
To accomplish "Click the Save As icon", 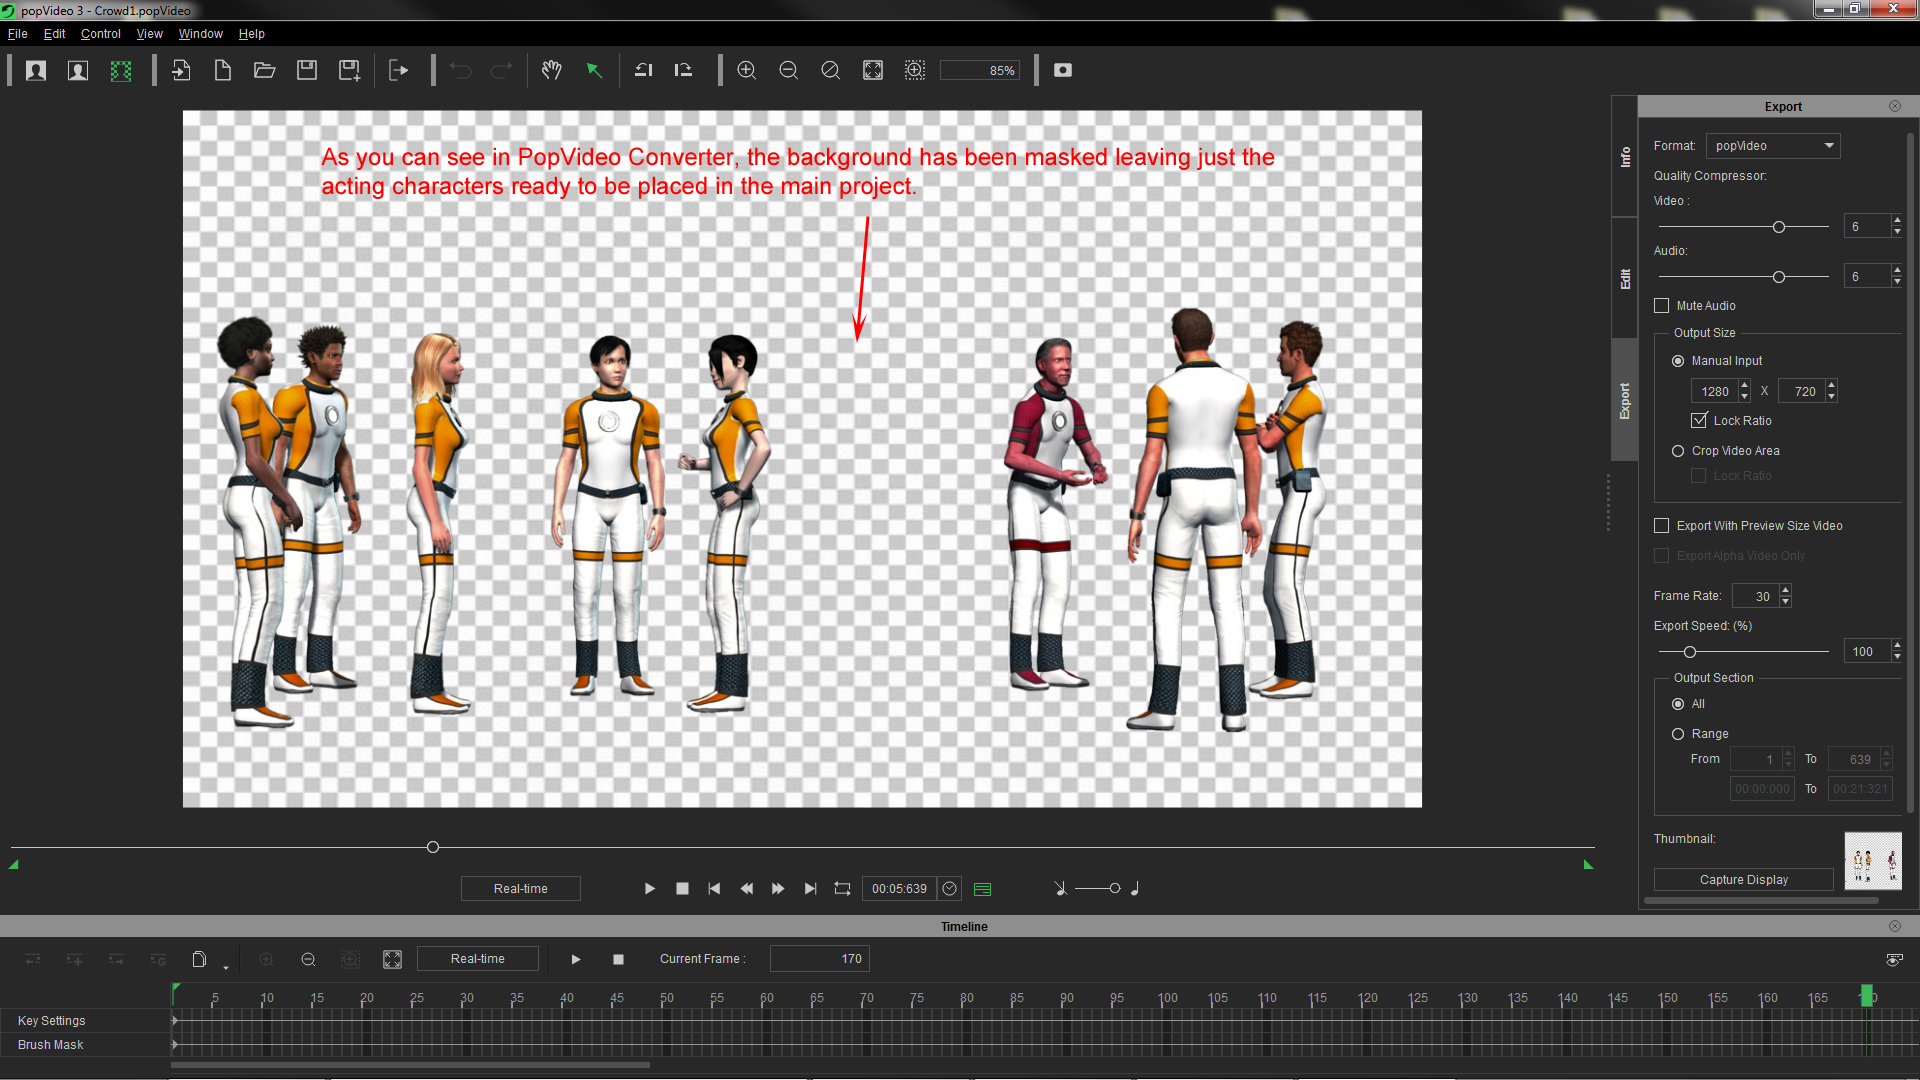I will [349, 70].
